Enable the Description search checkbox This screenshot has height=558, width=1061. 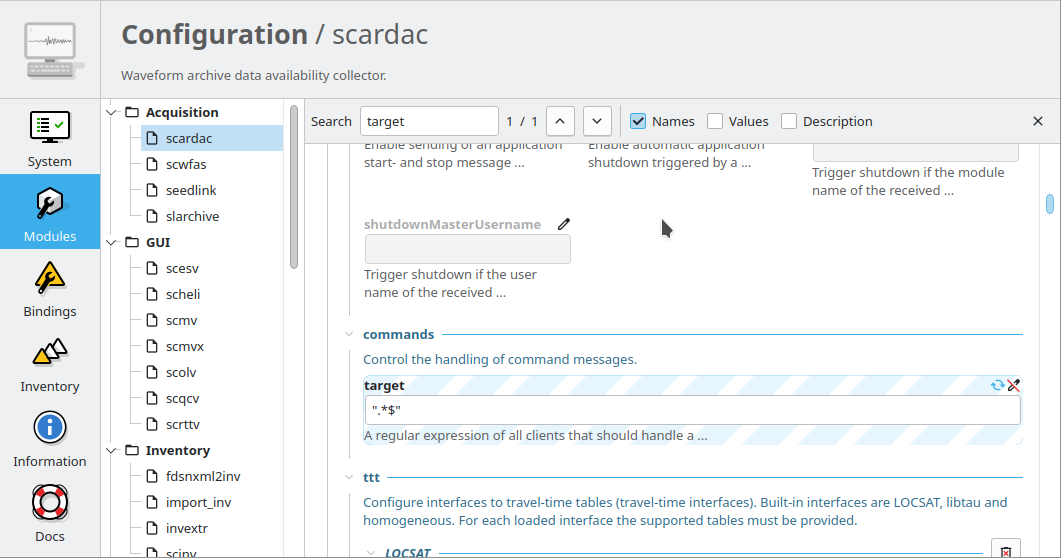[x=789, y=121]
